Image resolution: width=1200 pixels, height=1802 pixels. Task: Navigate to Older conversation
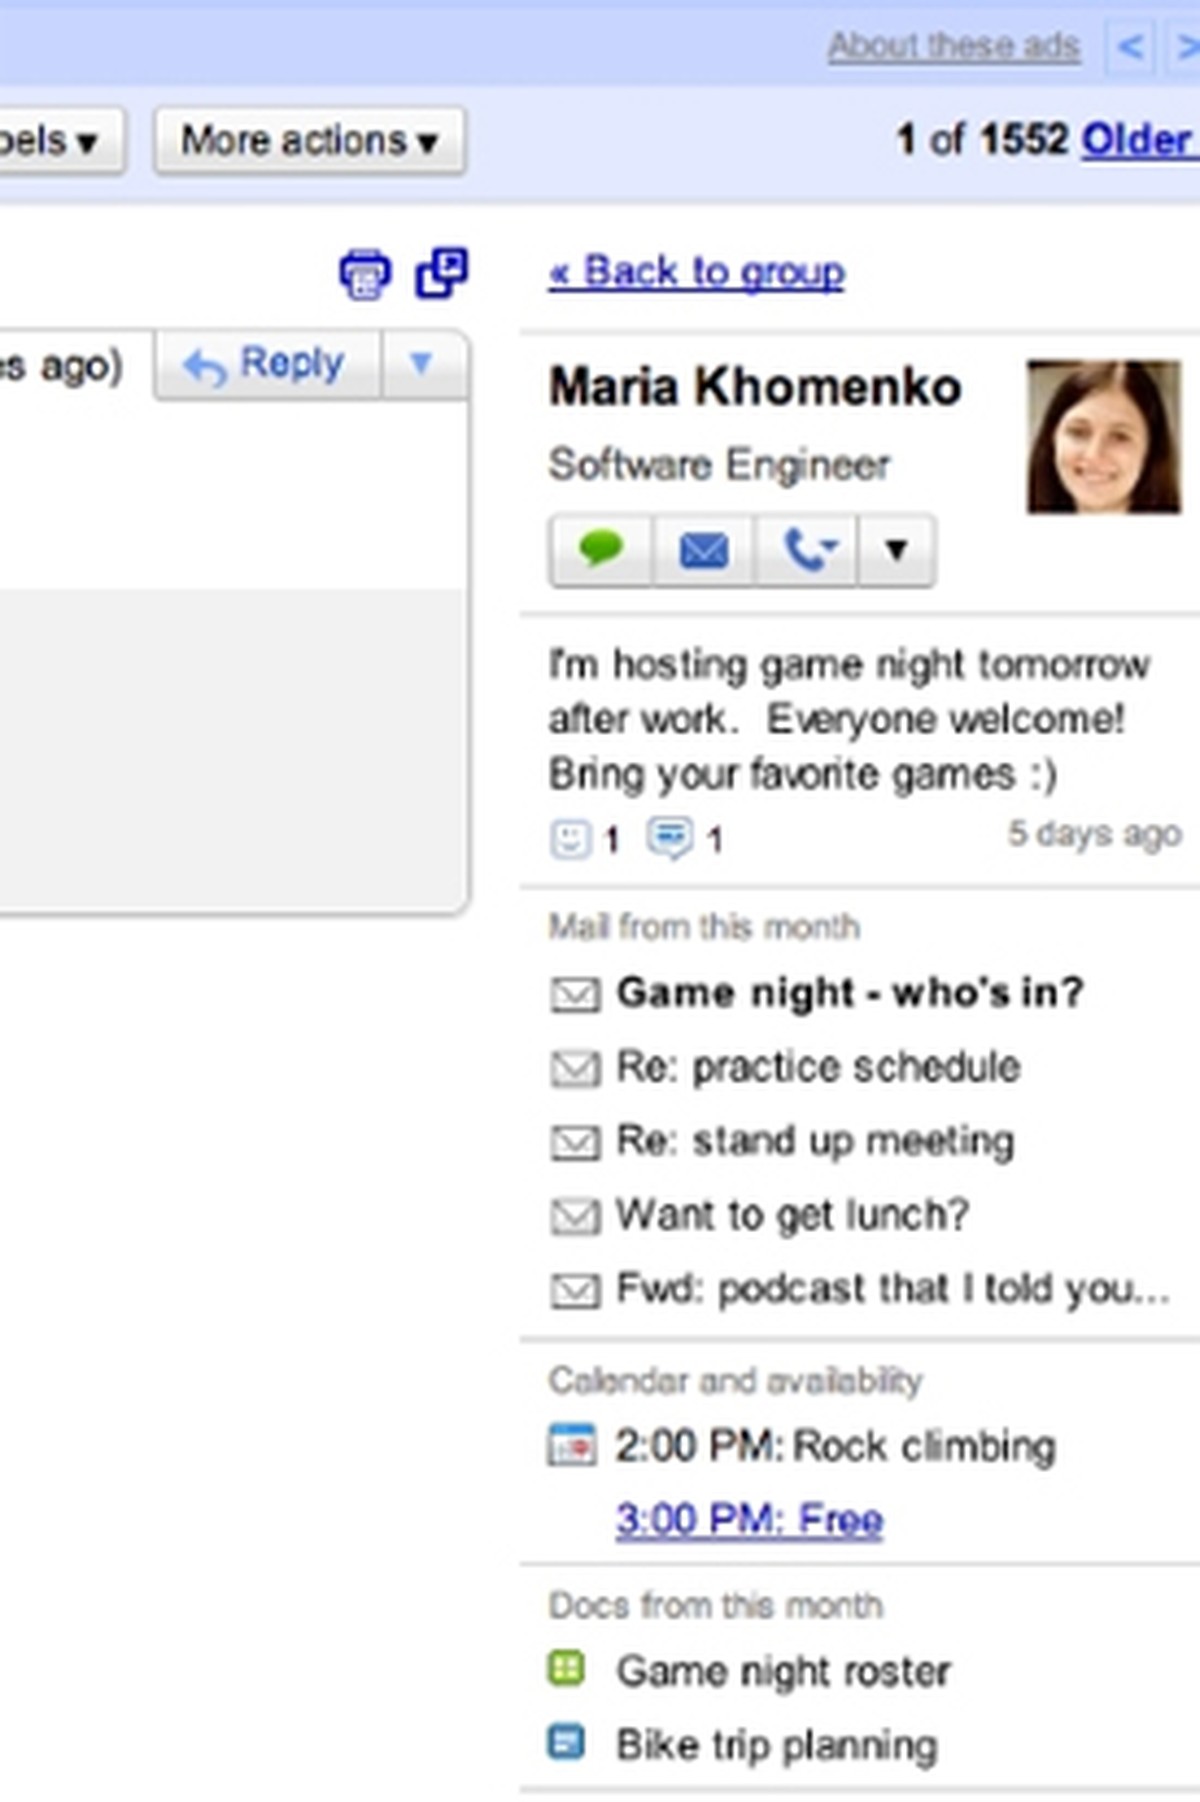(1139, 140)
